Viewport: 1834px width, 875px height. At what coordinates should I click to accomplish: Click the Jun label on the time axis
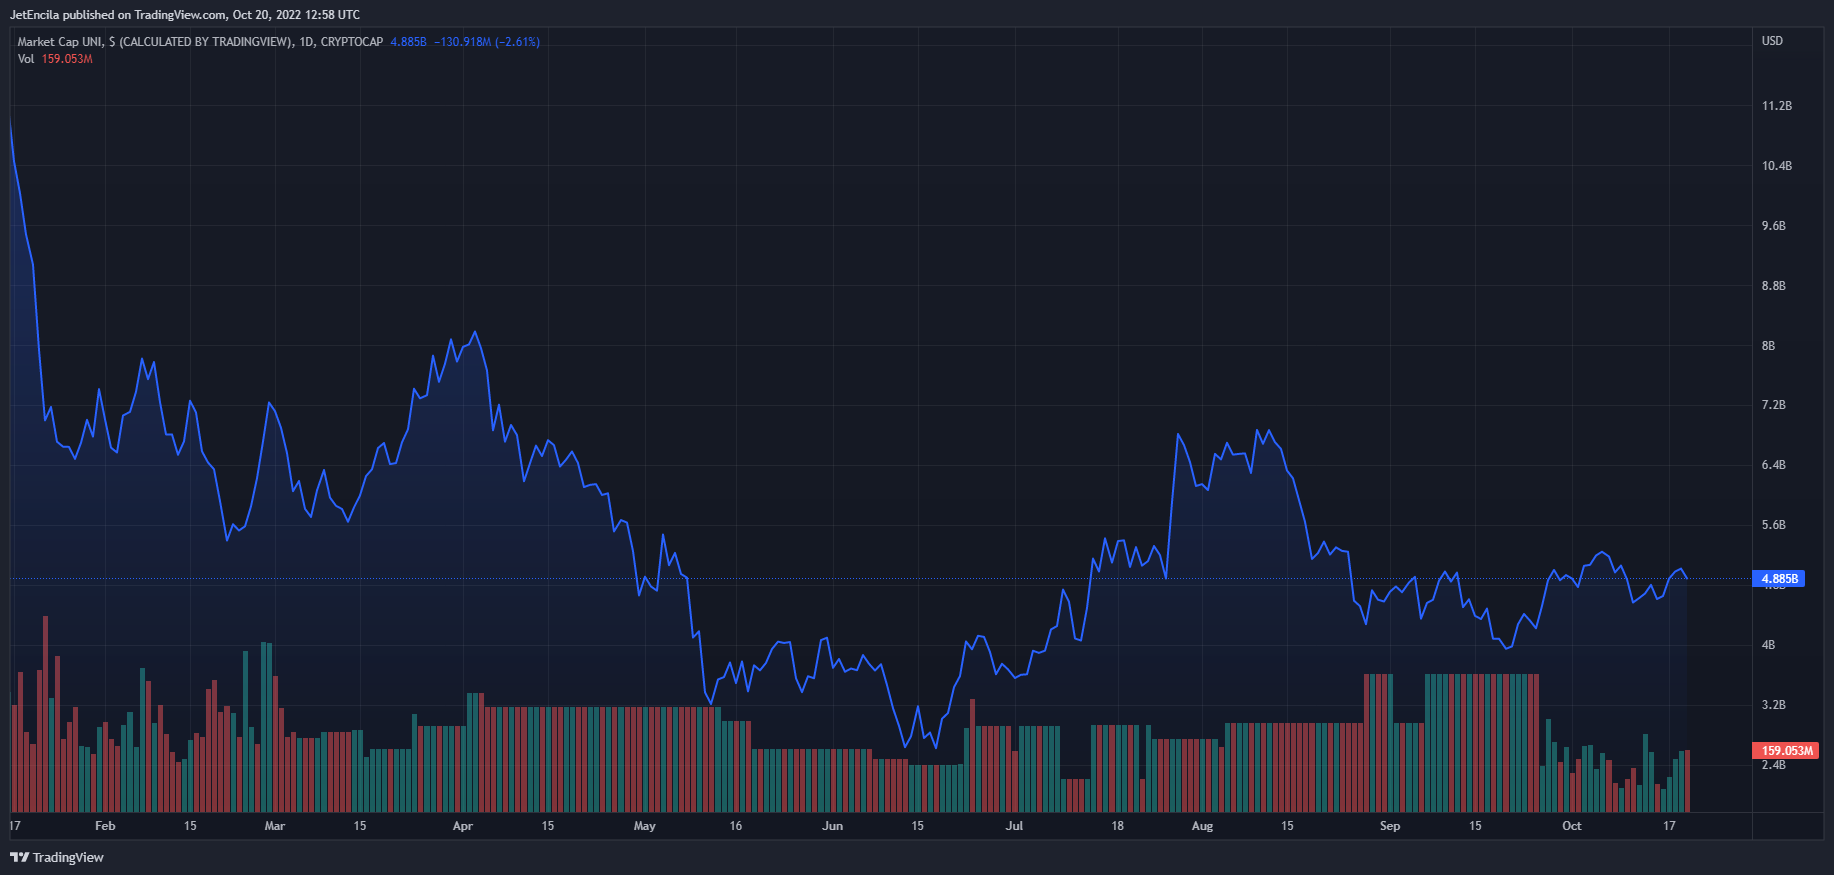pos(832,826)
